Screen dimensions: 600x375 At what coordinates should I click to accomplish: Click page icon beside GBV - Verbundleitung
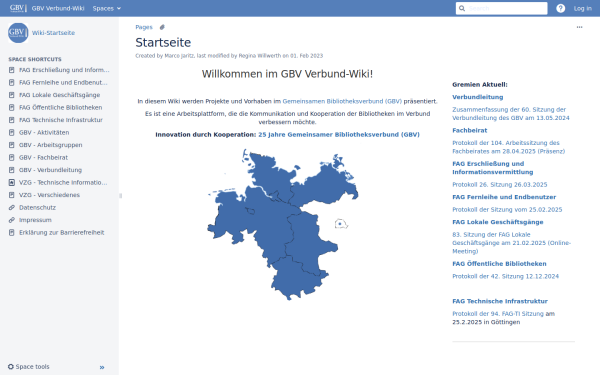click(11, 170)
